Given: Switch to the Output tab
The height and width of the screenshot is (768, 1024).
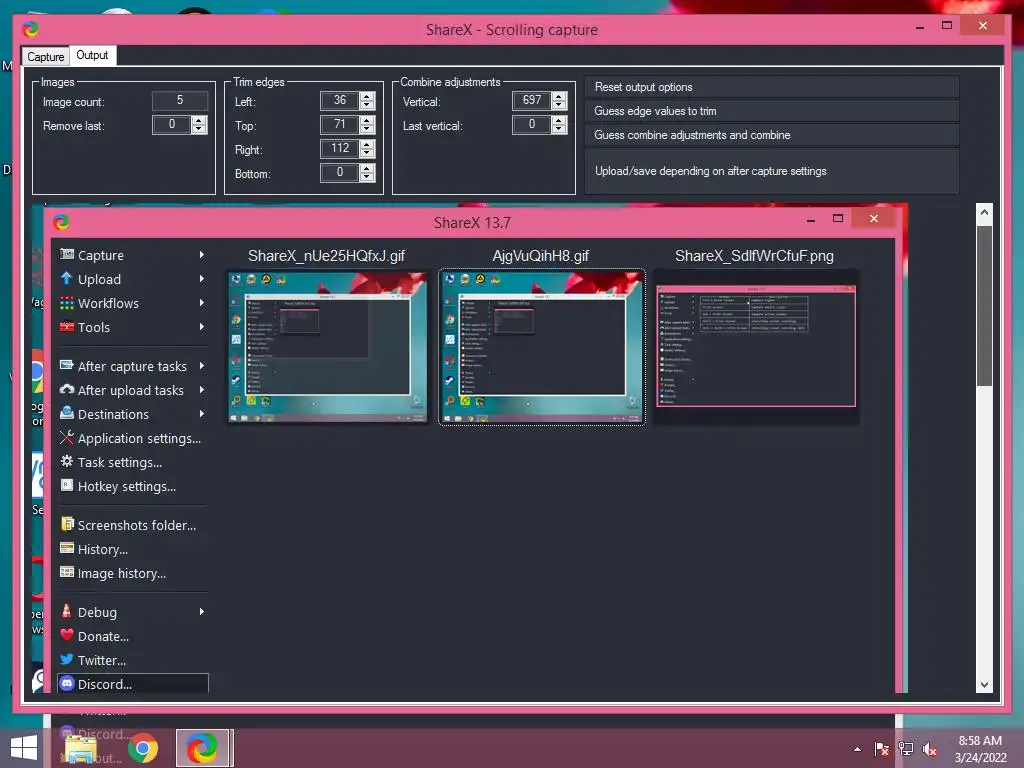Looking at the screenshot, I should click(92, 56).
